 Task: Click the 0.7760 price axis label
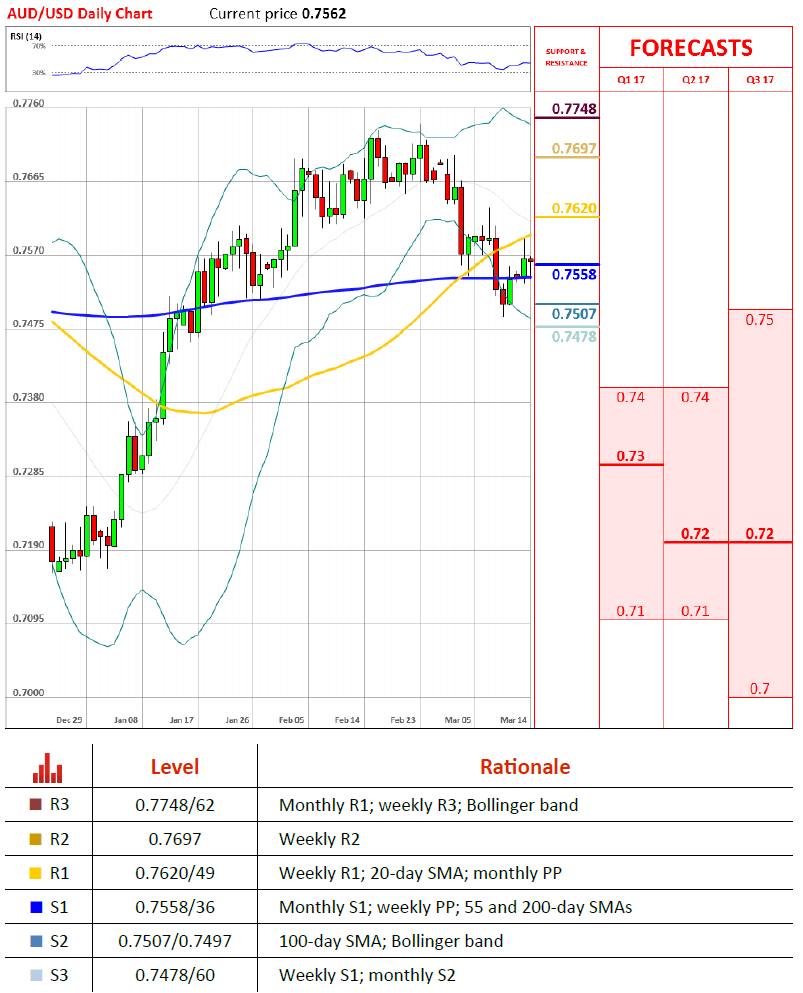pos(28,103)
